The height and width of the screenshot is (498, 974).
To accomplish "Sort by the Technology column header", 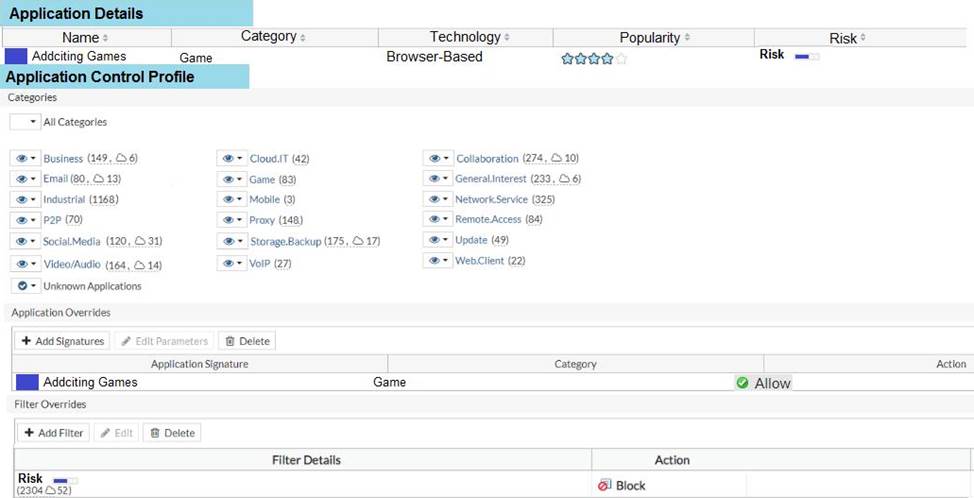I will click(465, 37).
